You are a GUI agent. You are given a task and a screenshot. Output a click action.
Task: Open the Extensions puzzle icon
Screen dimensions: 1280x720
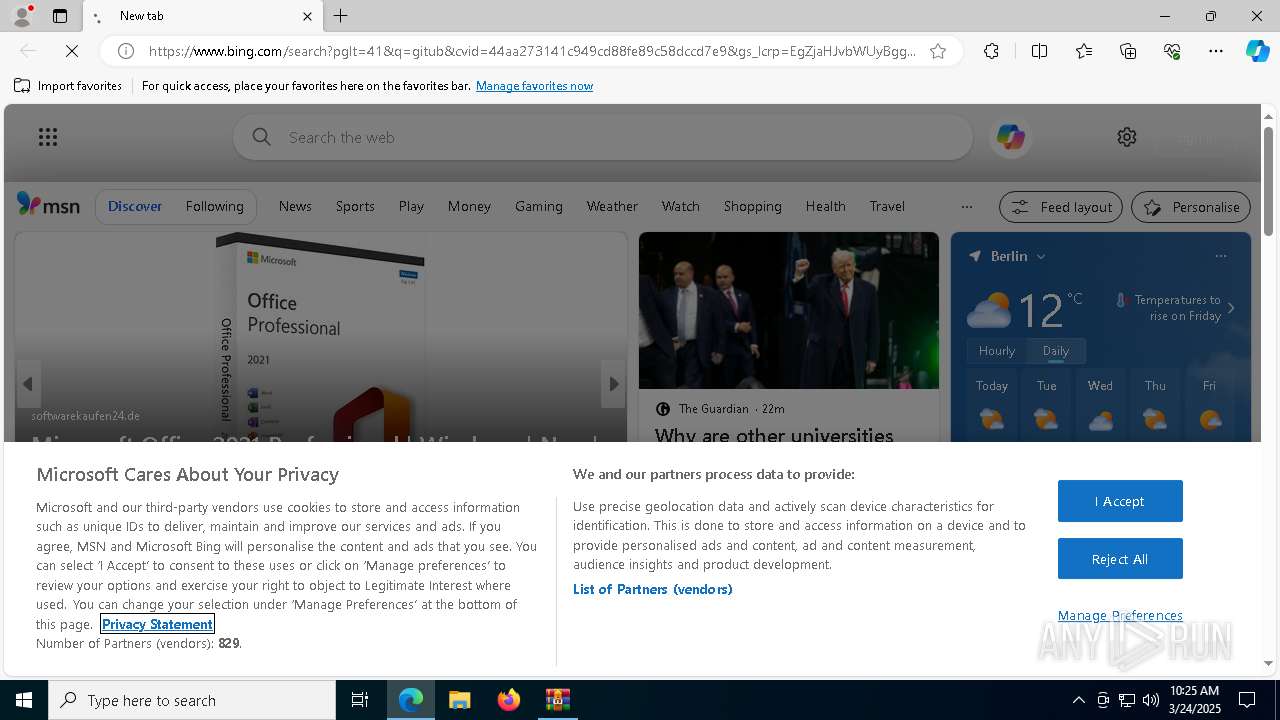[991, 51]
